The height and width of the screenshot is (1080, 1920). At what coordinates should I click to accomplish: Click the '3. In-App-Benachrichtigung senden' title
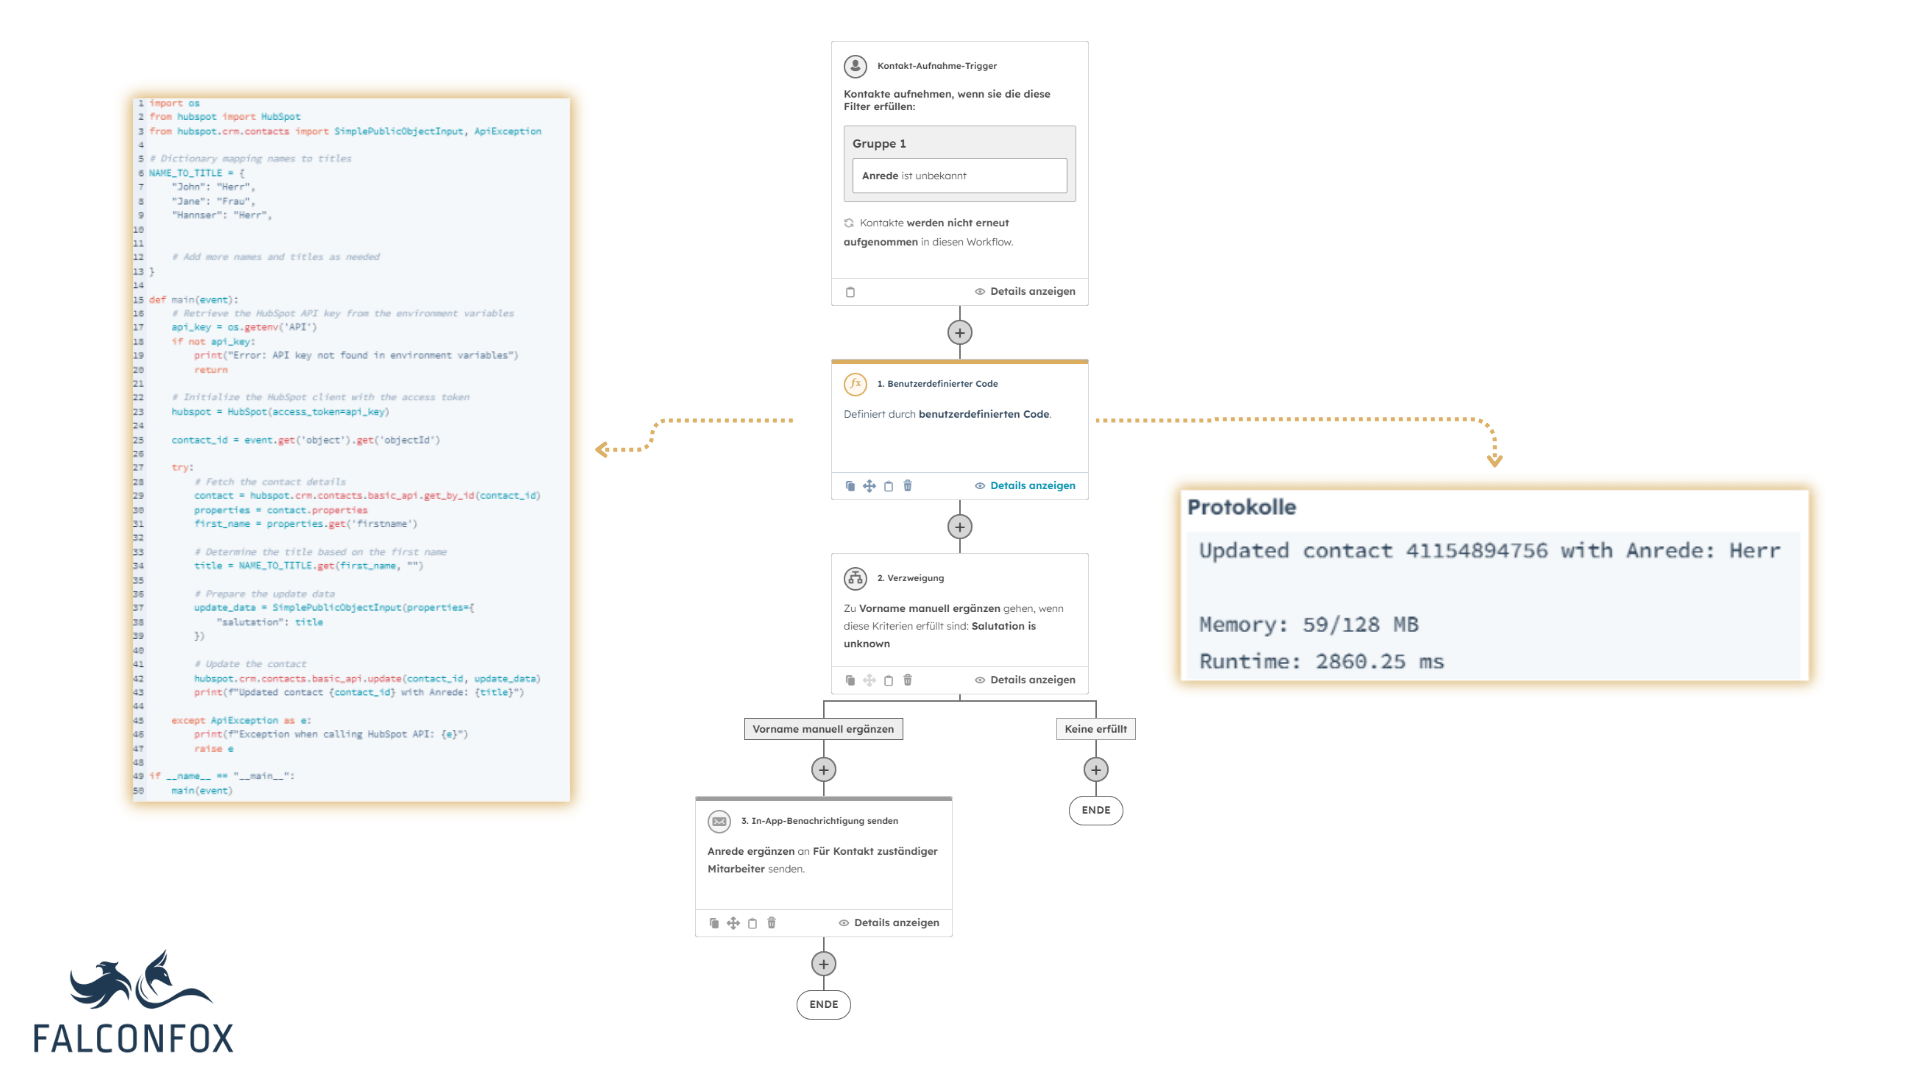819,821
